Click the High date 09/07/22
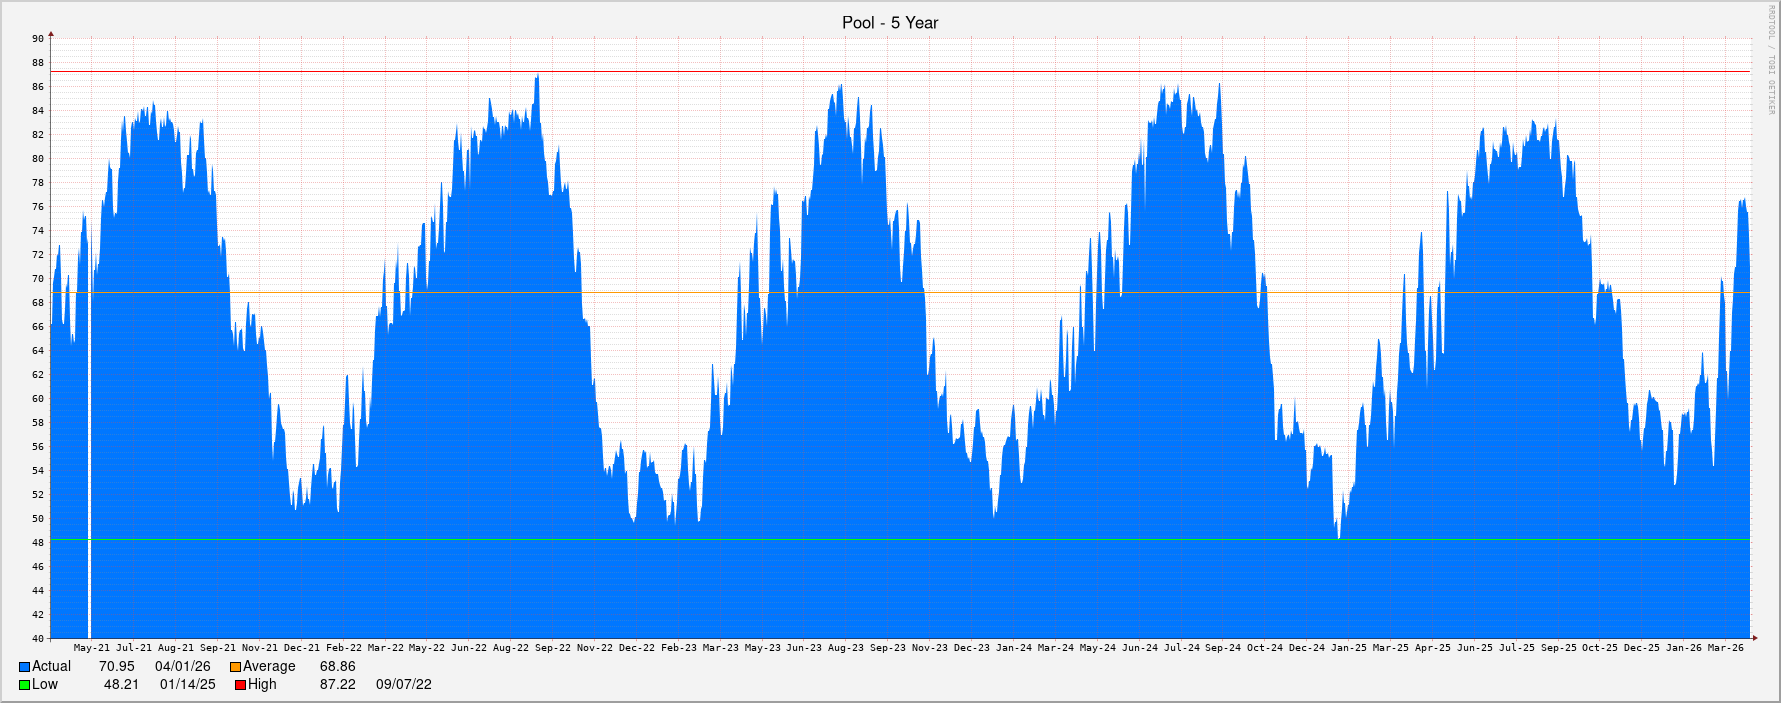 tap(403, 685)
